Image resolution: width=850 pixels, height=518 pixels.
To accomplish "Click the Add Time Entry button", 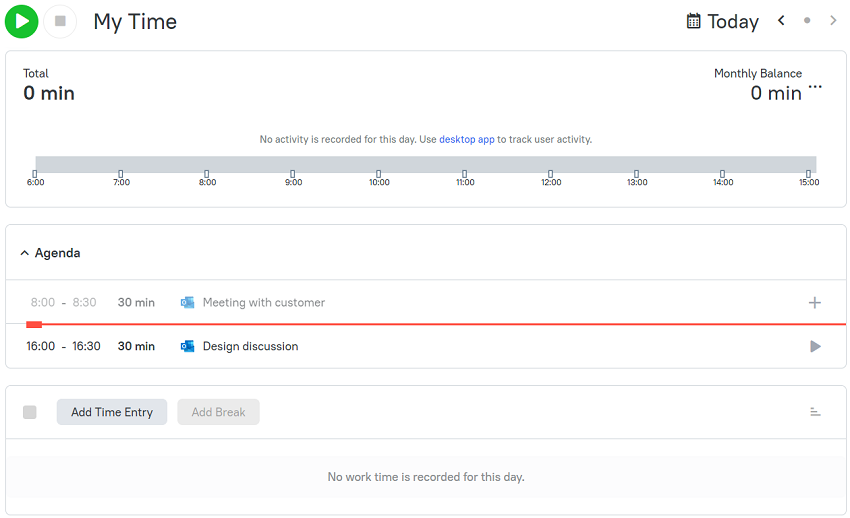I will [x=112, y=412].
